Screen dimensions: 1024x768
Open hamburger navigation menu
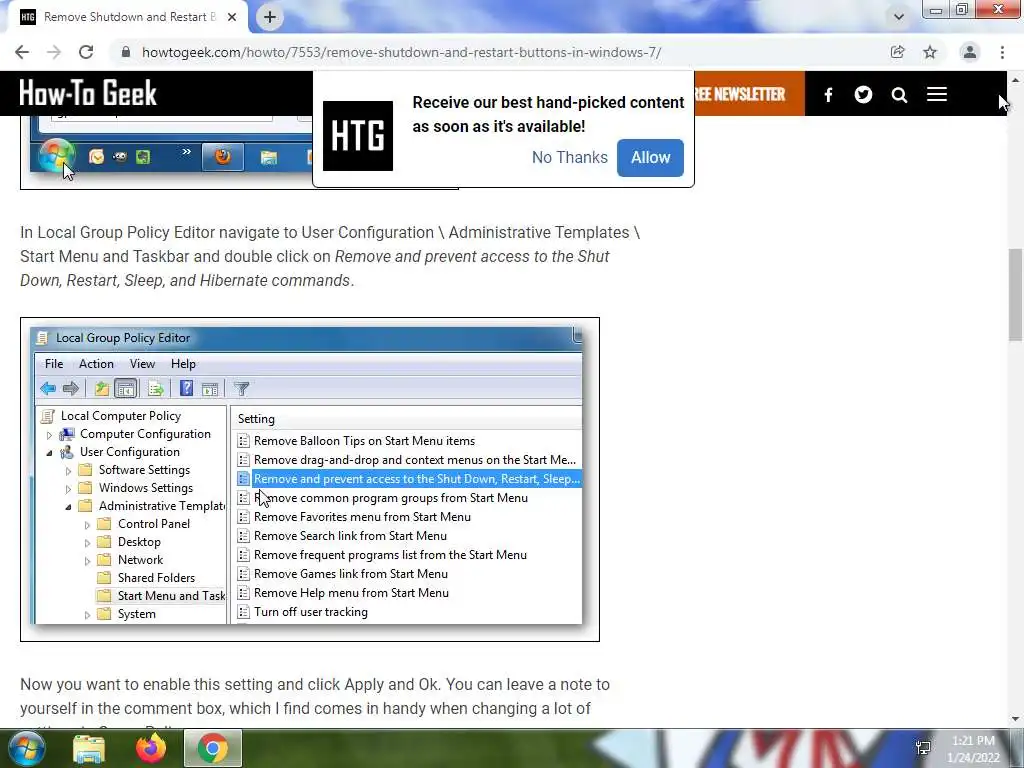click(x=936, y=95)
